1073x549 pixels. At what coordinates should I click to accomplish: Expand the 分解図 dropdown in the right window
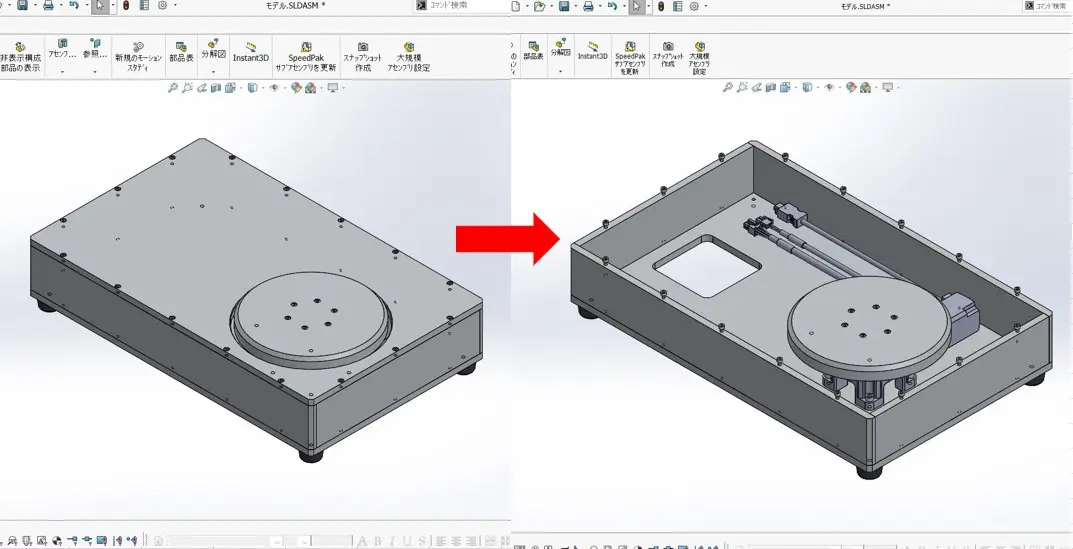click(561, 71)
